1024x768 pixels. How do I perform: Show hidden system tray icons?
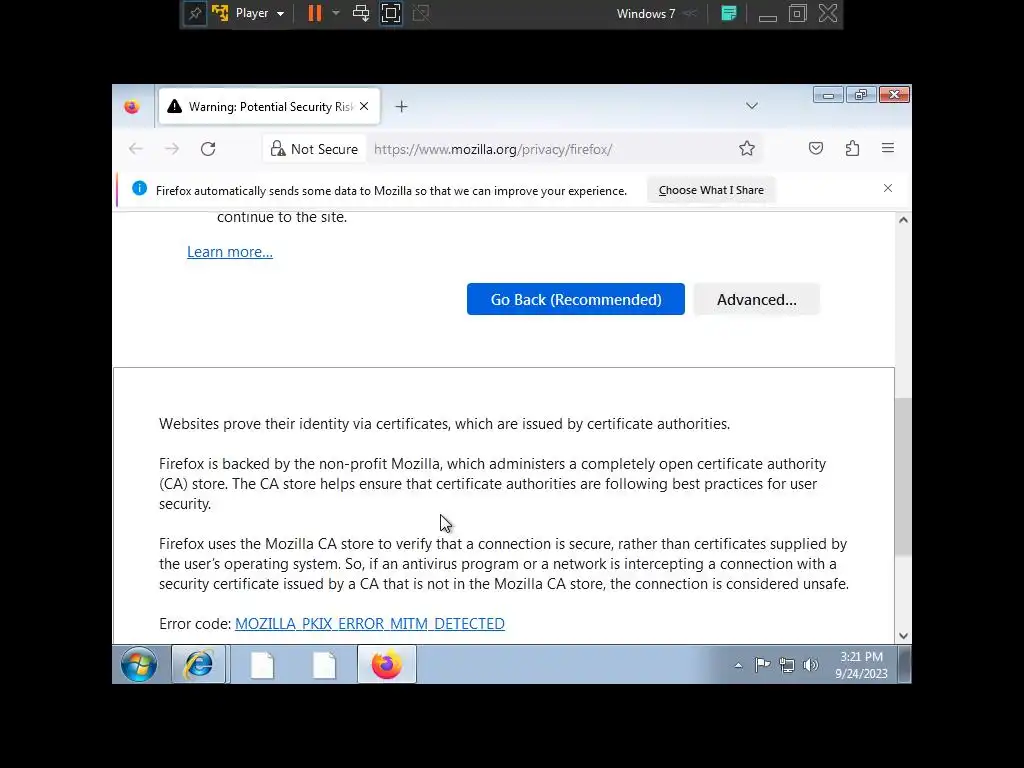click(738, 665)
